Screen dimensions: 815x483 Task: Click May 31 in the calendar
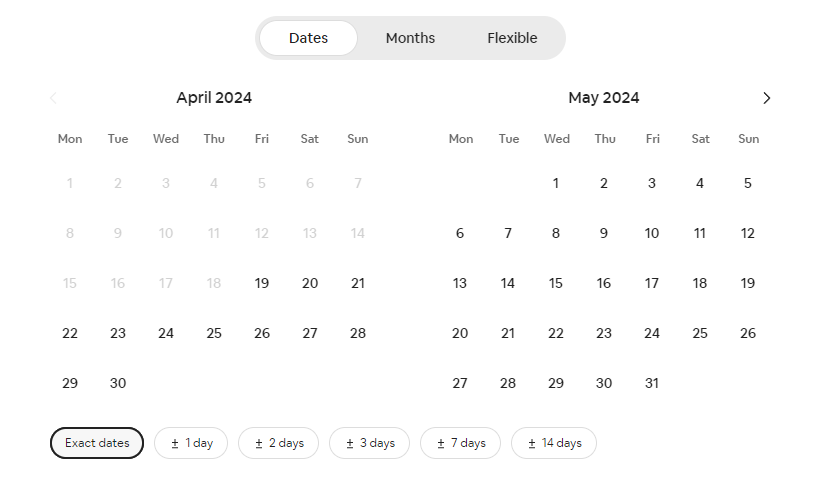click(x=652, y=383)
